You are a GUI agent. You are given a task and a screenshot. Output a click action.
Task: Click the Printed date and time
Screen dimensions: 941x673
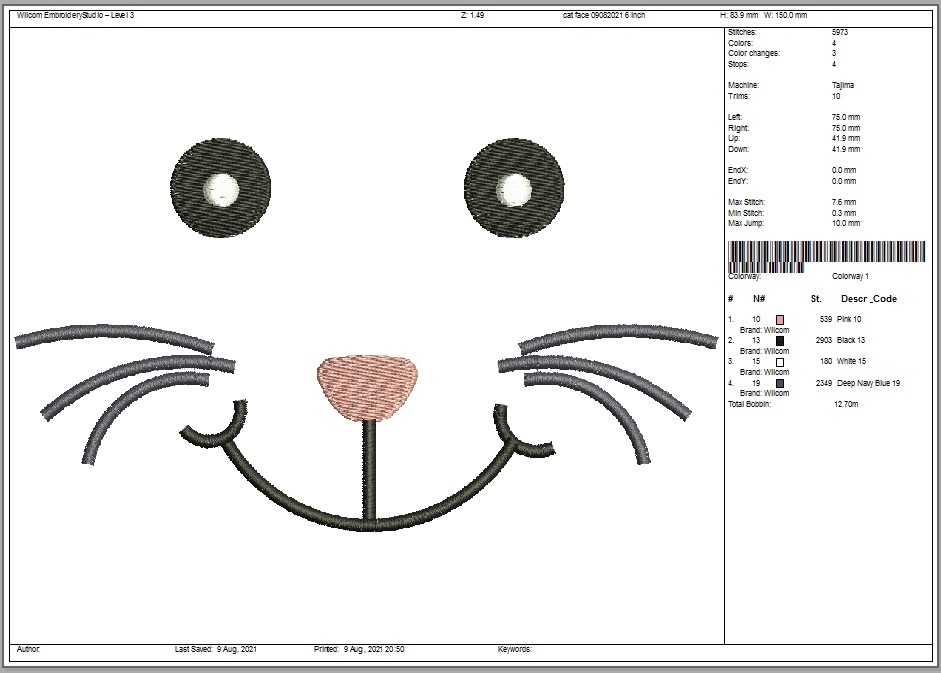[359, 649]
